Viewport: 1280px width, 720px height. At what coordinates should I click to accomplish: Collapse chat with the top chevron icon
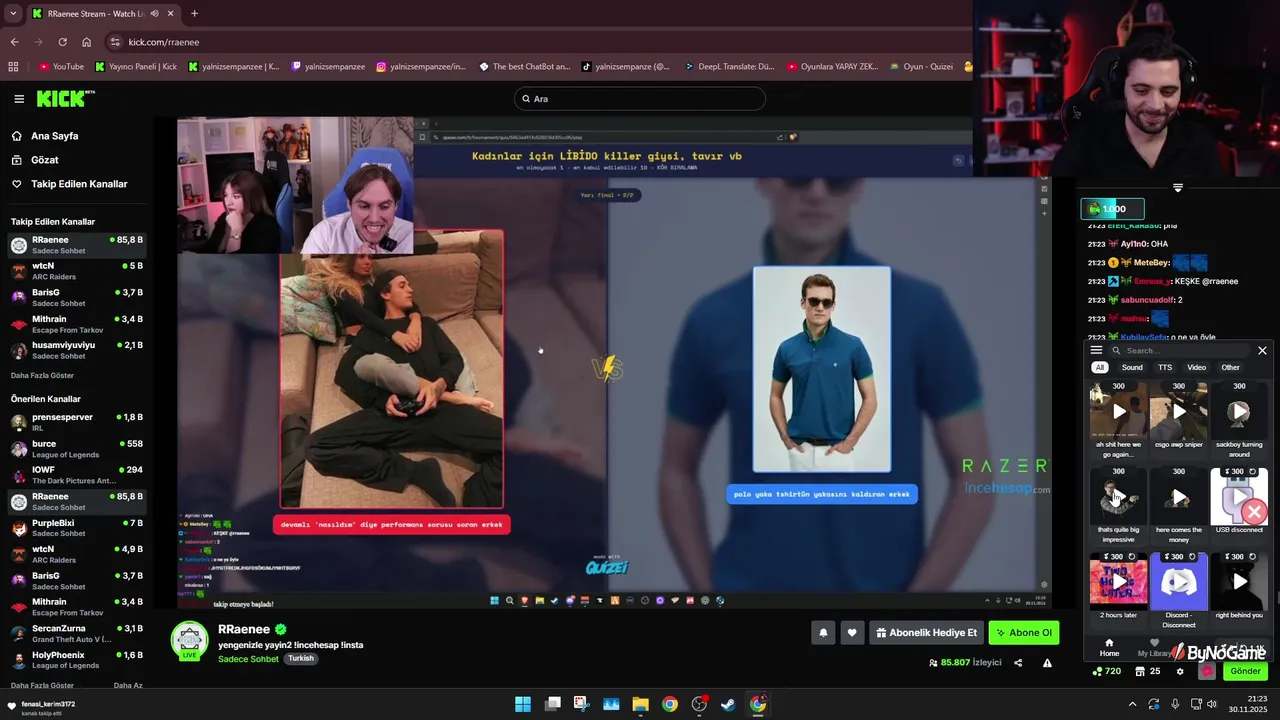[1177, 188]
